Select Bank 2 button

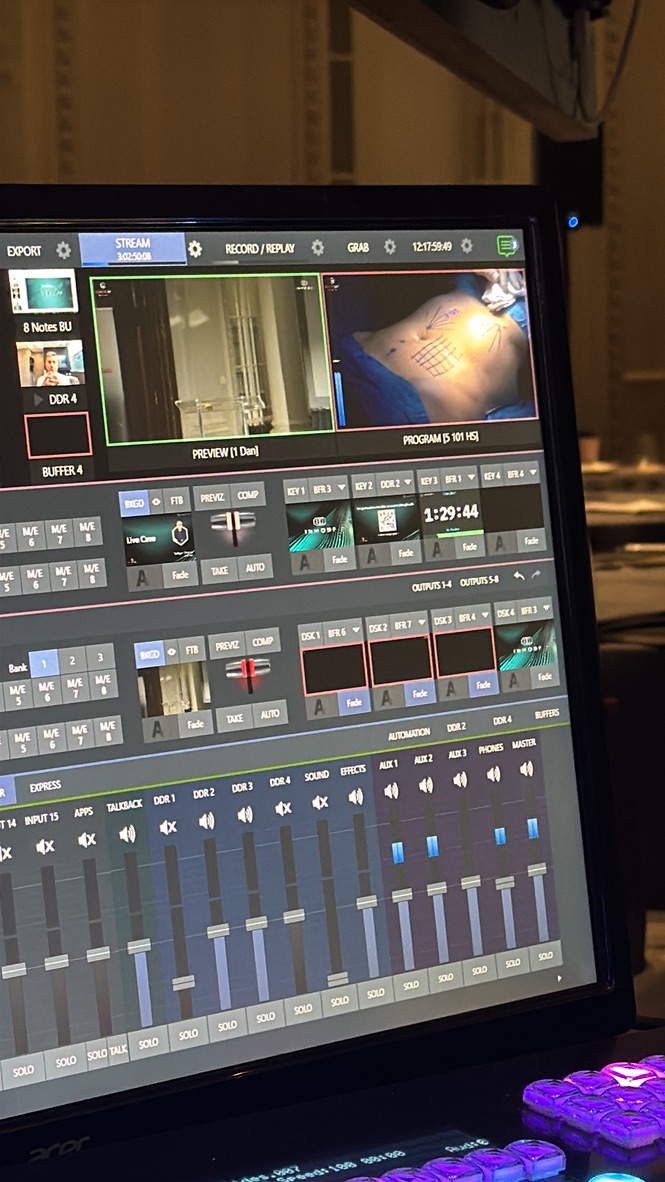pos(72,660)
